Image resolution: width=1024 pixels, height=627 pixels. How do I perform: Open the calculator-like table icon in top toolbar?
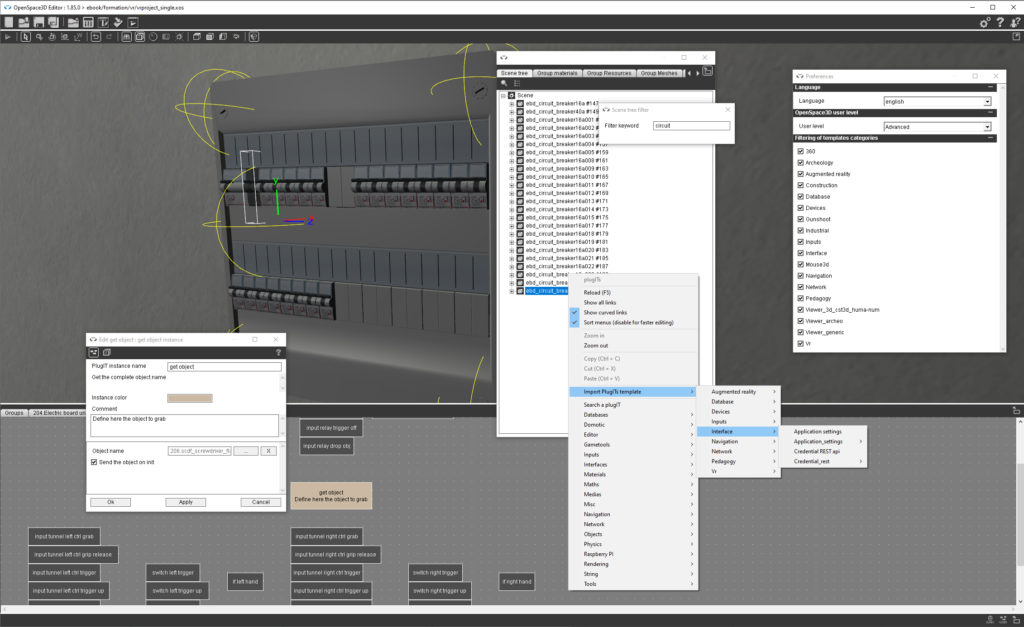(88, 22)
